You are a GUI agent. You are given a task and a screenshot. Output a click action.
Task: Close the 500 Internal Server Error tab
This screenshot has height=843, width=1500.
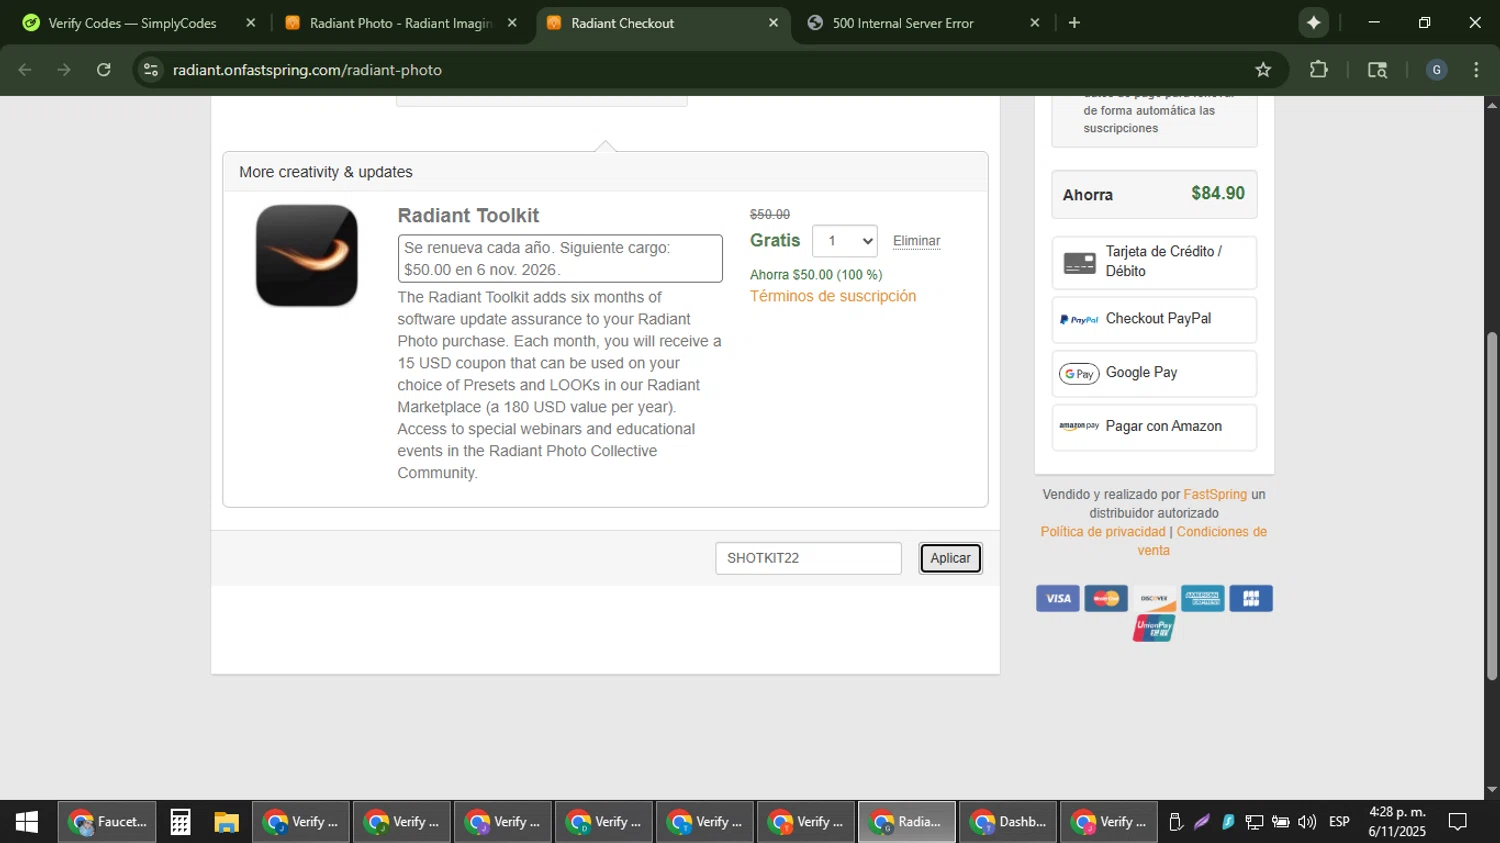click(x=1035, y=23)
